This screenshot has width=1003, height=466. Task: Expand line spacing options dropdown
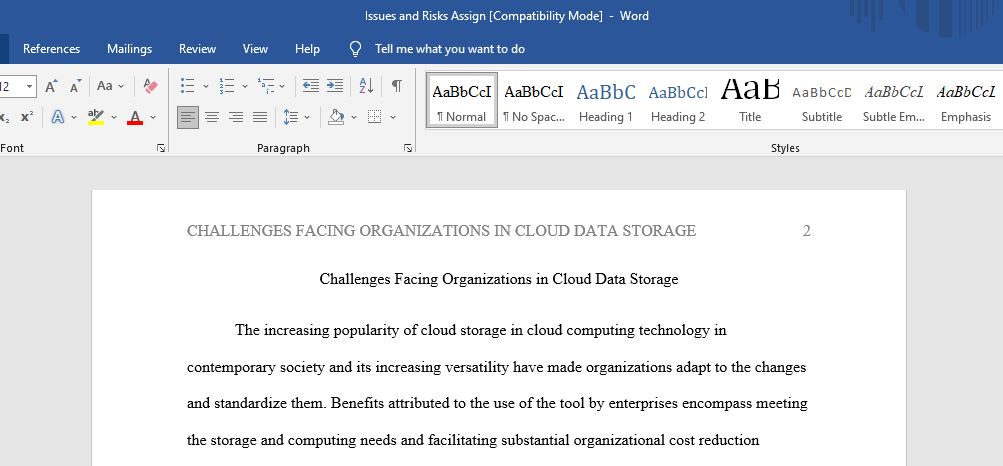click(x=309, y=117)
